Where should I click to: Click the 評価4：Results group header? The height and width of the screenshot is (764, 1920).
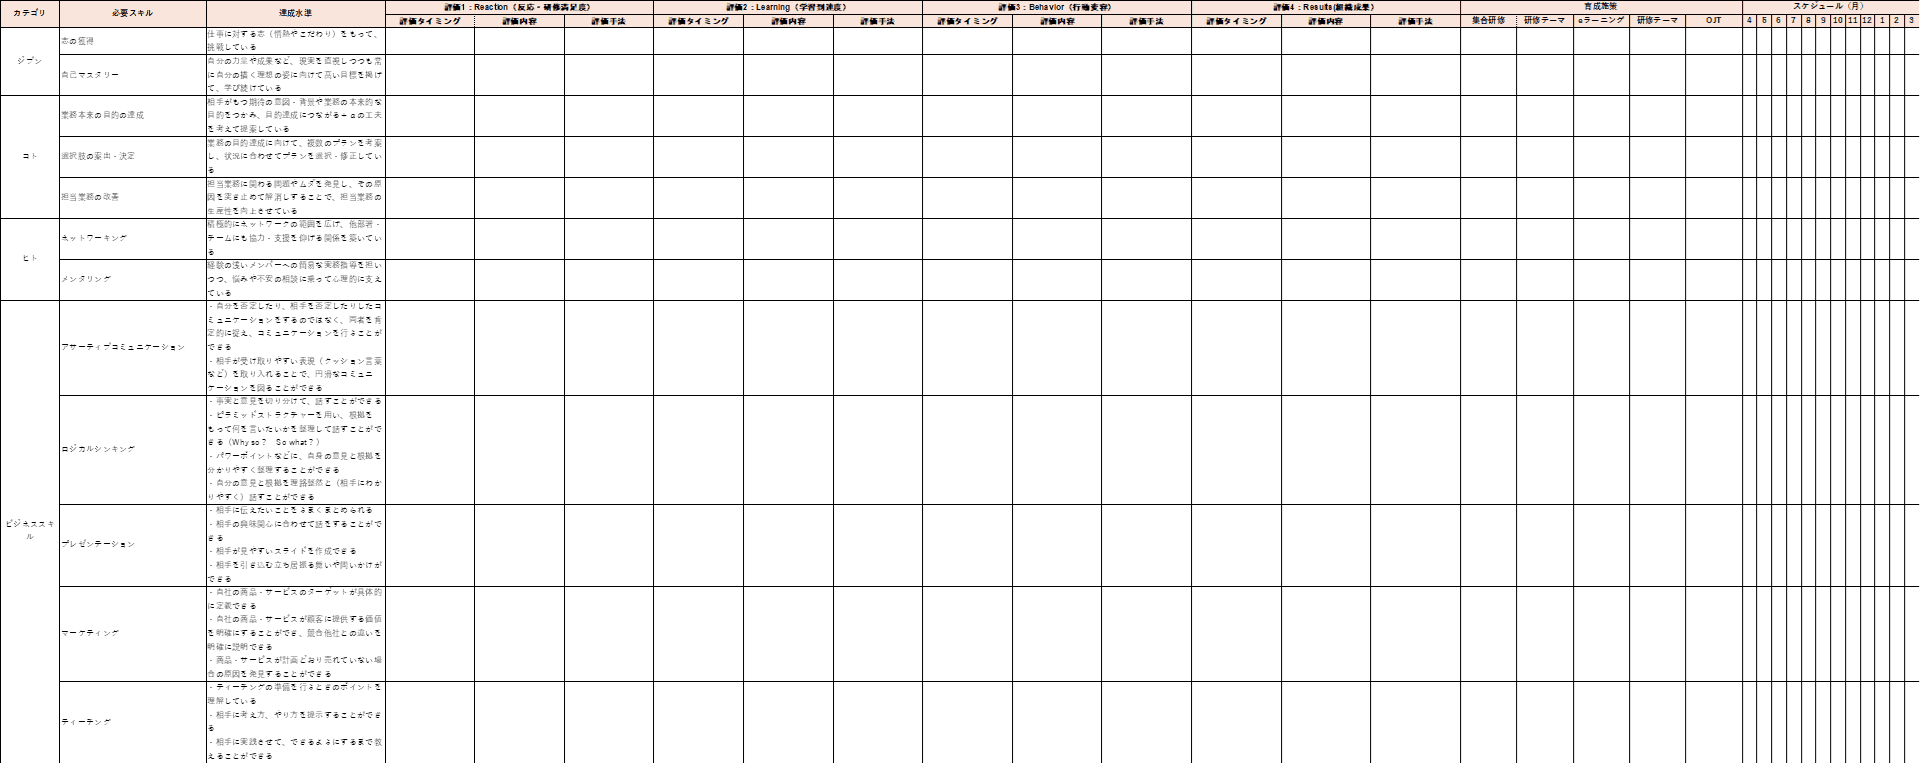pyautogui.click(x=1326, y=7)
